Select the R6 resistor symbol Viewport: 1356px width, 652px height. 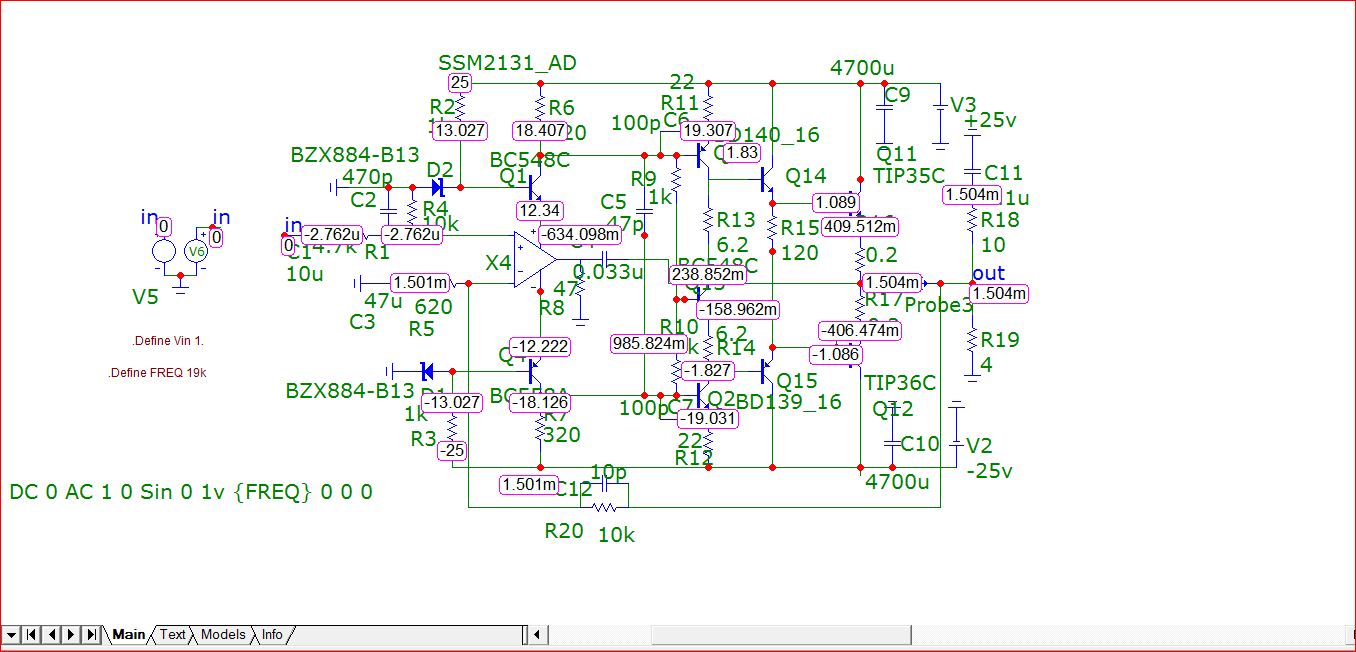click(x=540, y=107)
